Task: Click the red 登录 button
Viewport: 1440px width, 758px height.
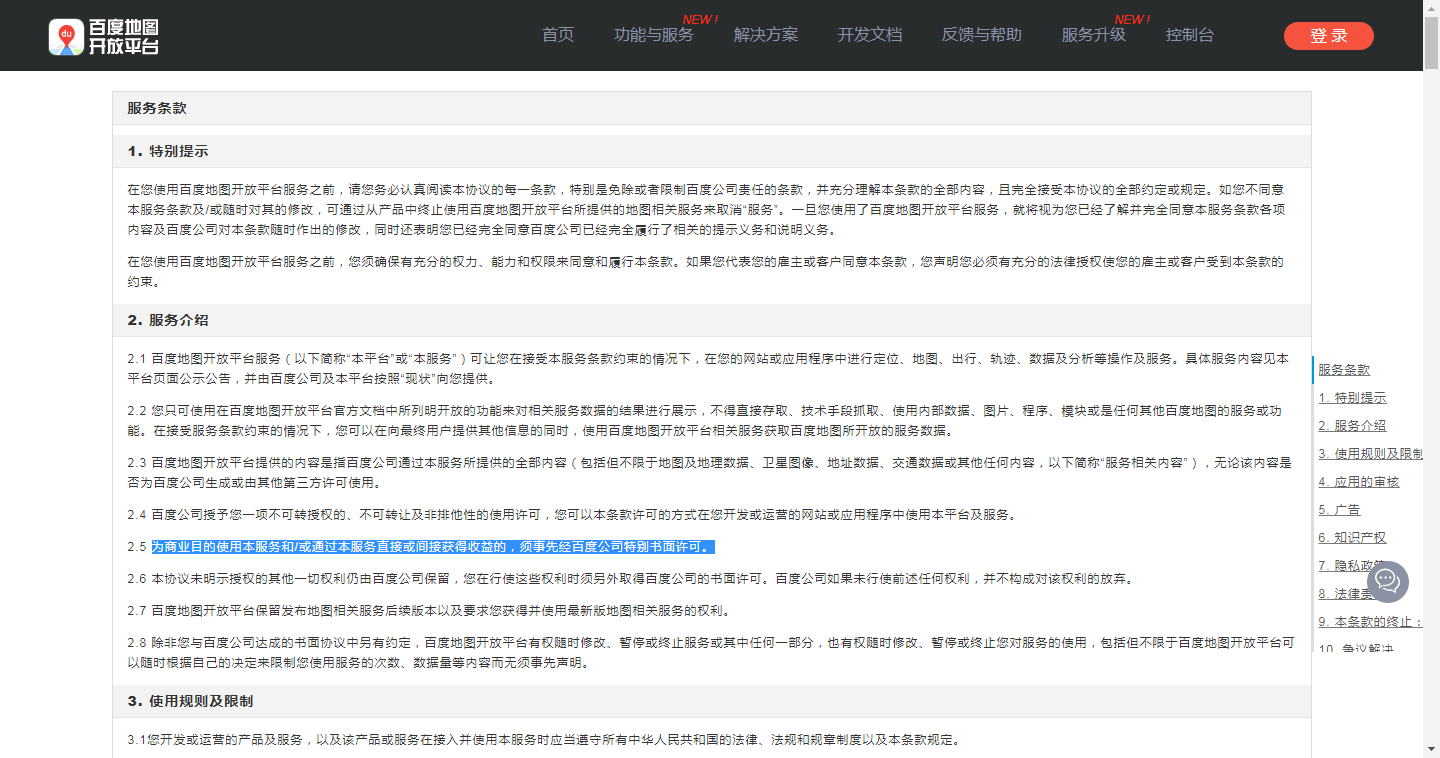Action: [x=1329, y=36]
